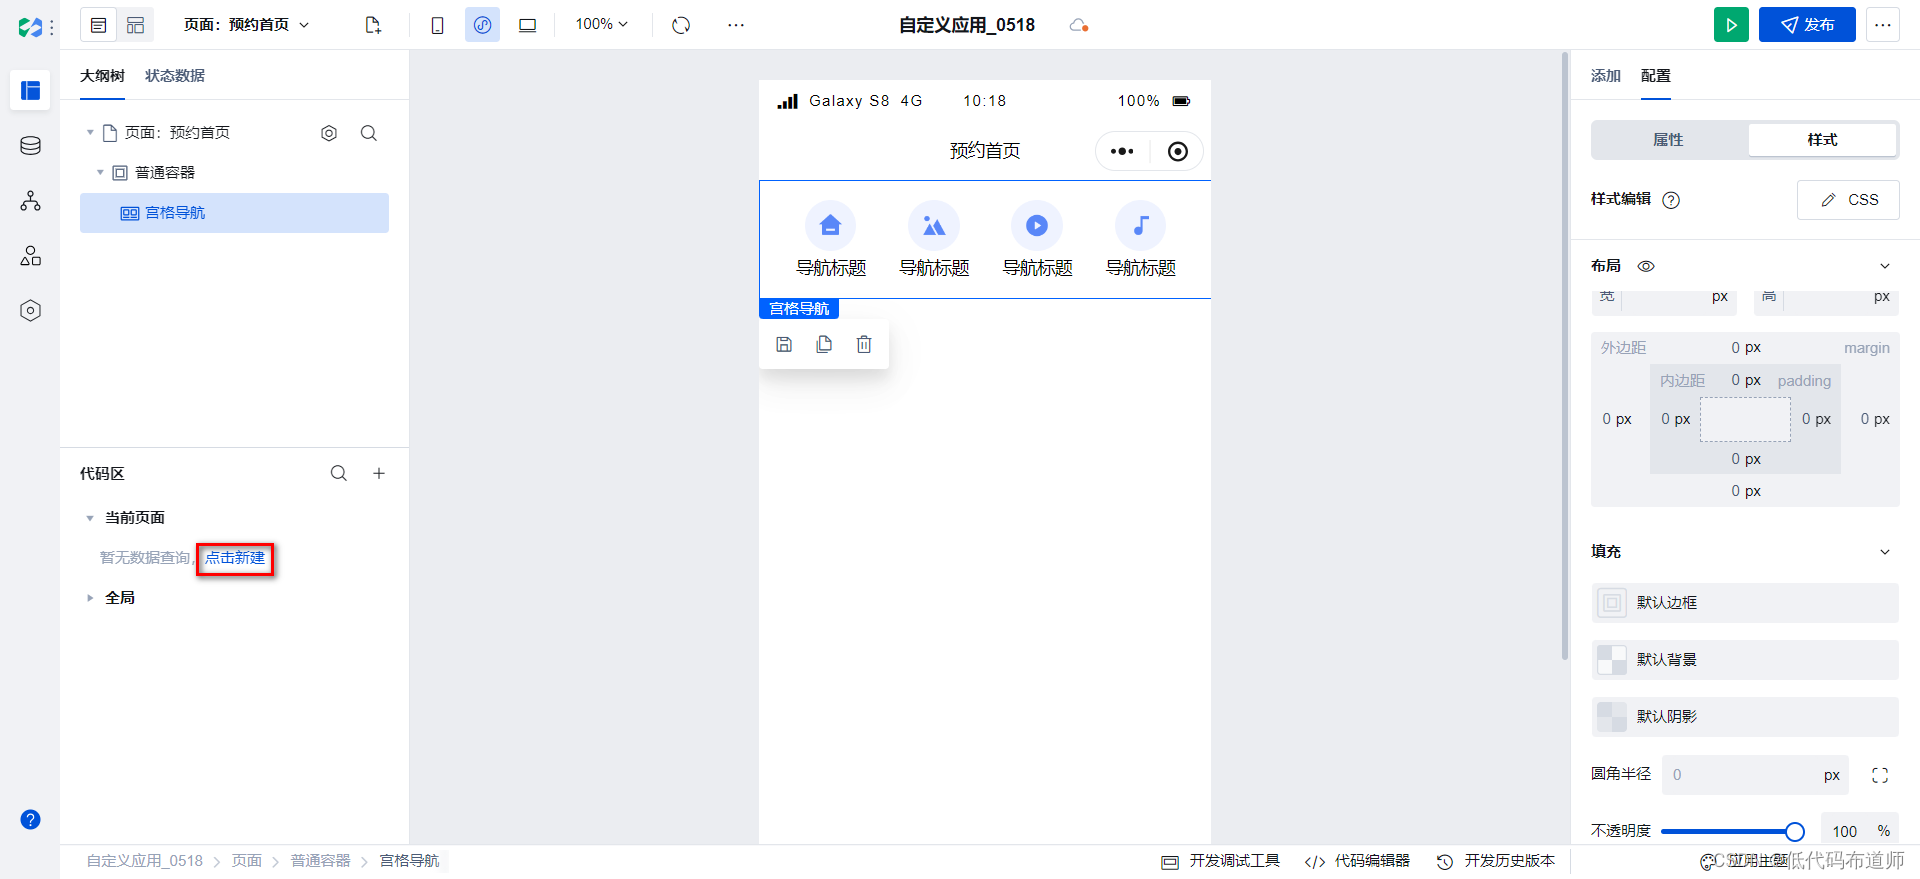Image resolution: width=1920 pixels, height=879 pixels.
Task: Open the page layout sidebar icon
Action: (x=30, y=91)
